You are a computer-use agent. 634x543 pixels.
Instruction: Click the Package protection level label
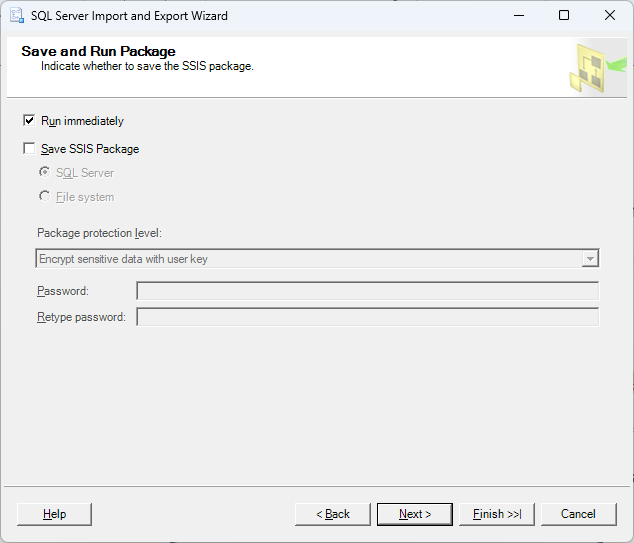[x=99, y=233]
